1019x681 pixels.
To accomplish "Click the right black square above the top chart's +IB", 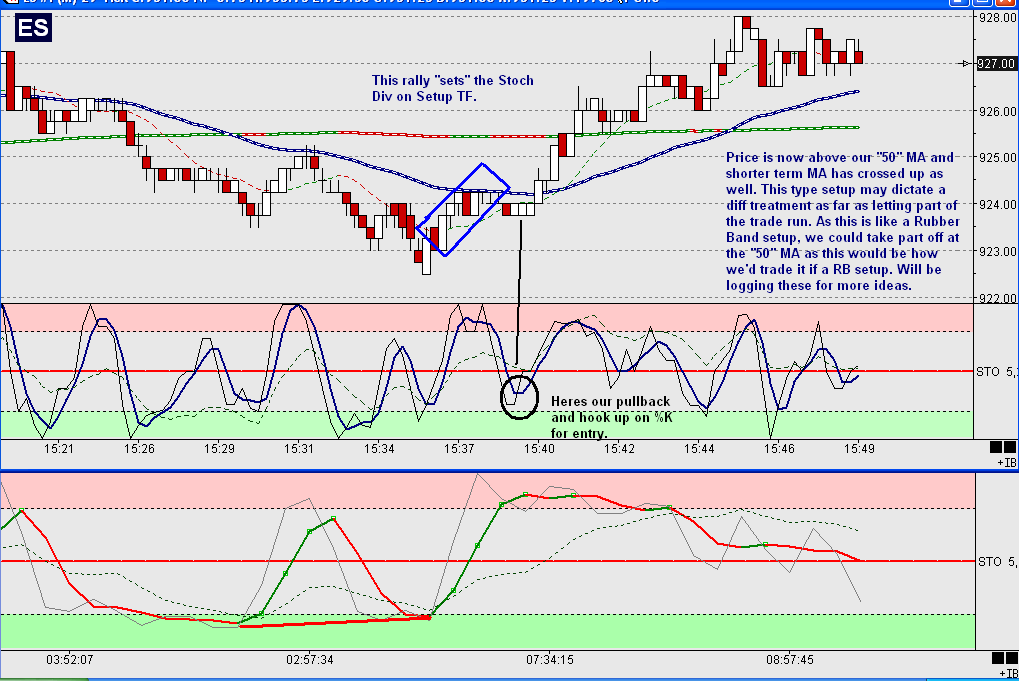I will tap(1010, 447).
